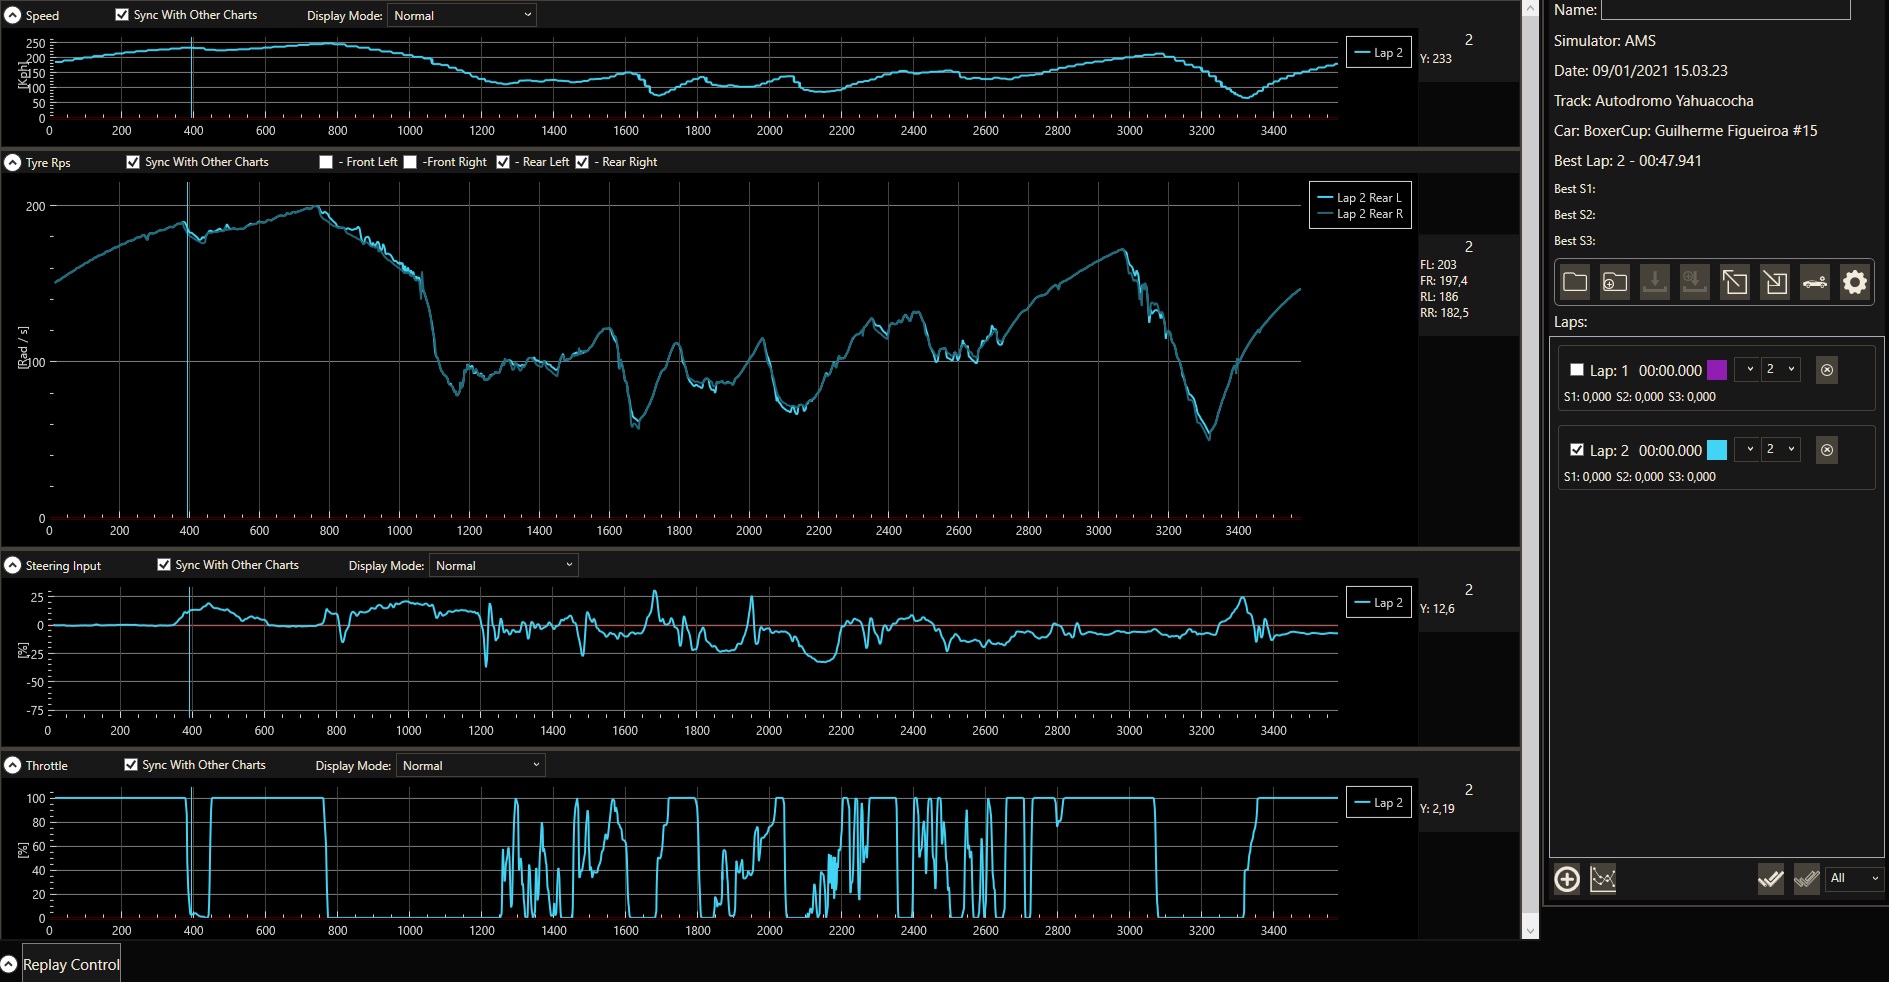Click Lap 2 legend in Steering Input chart

coord(1378,602)
